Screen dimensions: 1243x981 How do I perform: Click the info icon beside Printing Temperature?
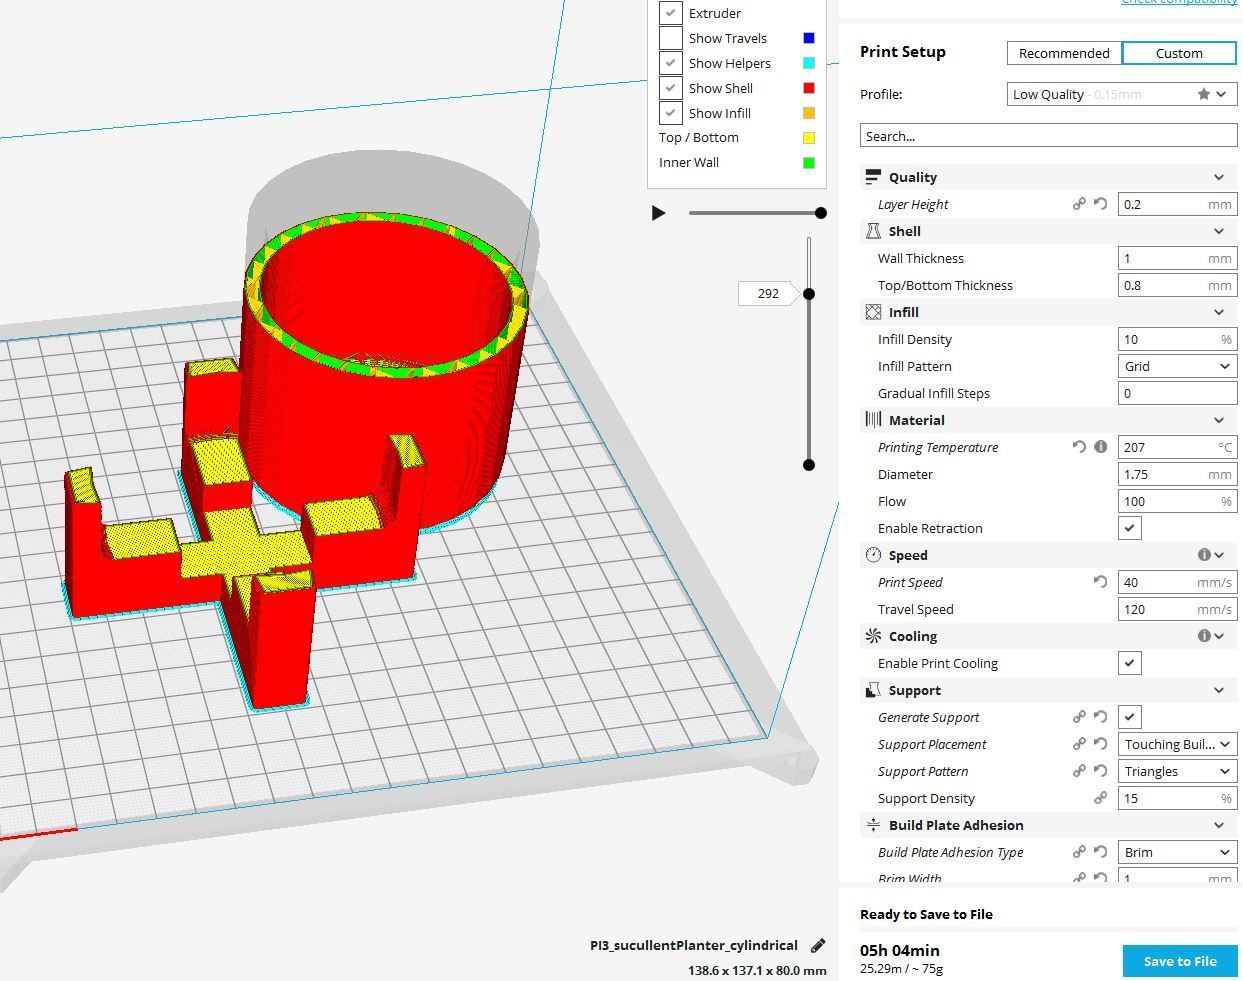pos(1101,447)
